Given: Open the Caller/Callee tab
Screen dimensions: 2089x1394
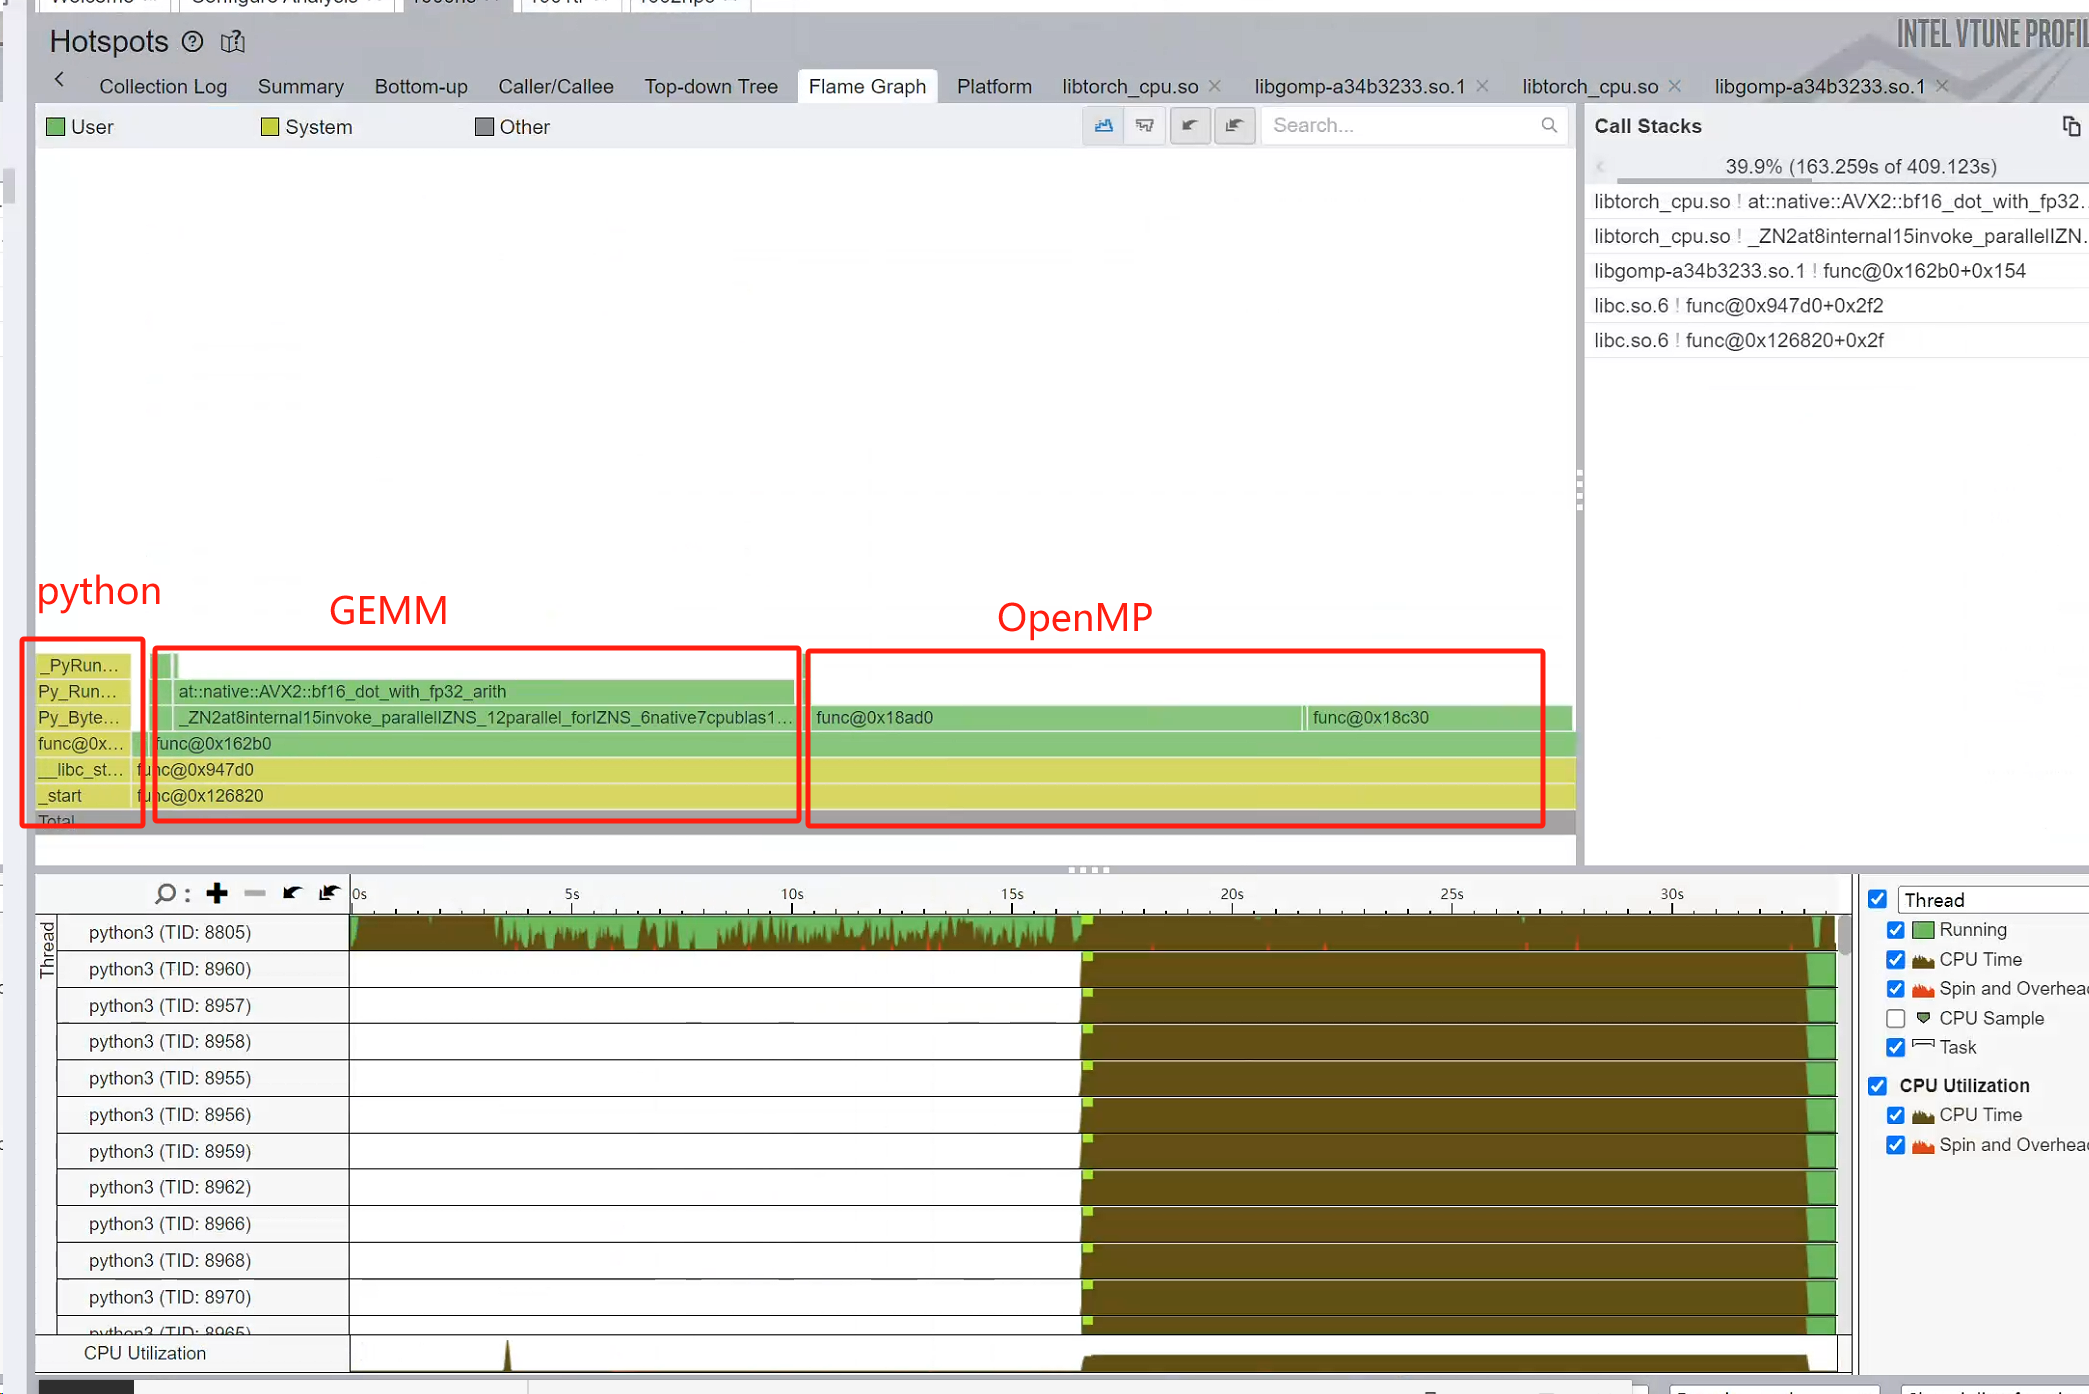Looking at the screenshot, I should click(x=556, y=87).
